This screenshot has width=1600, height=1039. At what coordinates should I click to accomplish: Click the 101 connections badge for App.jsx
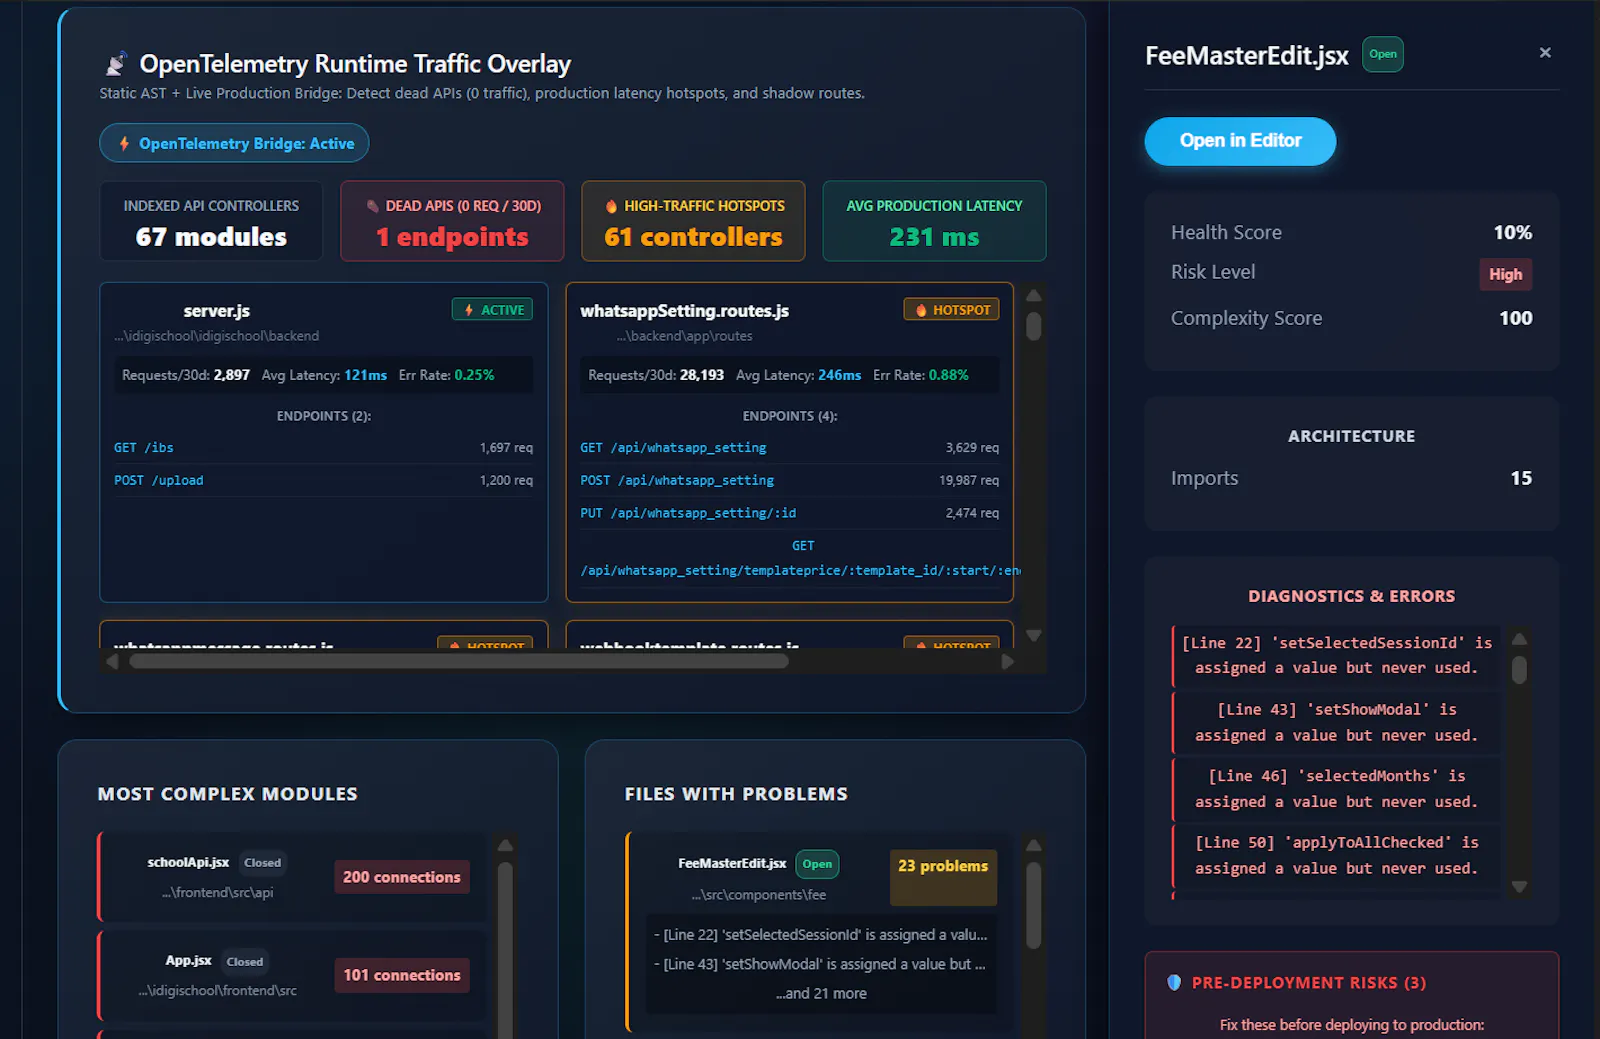click(x=402, y=975)
